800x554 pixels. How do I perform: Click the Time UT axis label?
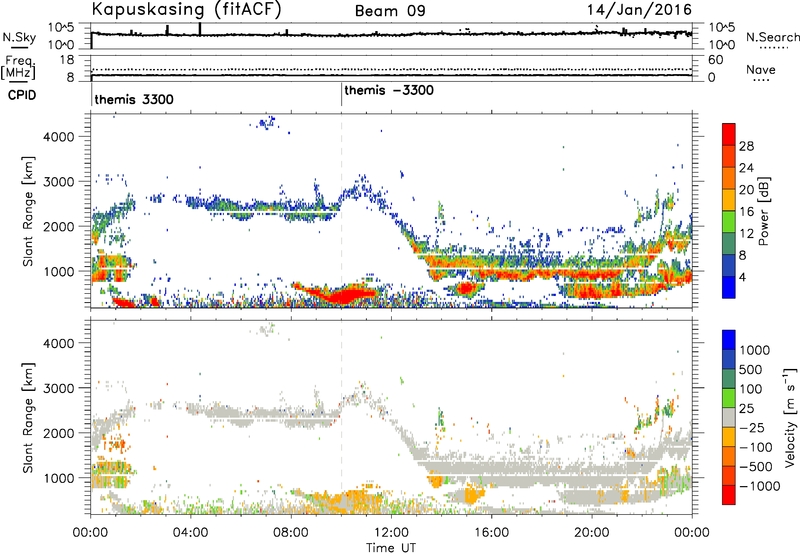391,548
